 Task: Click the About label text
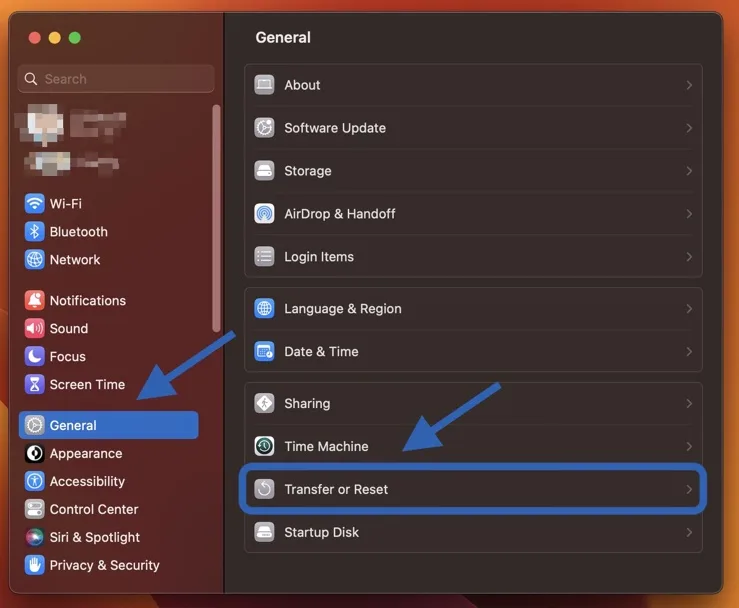click(x=302, y=85)
